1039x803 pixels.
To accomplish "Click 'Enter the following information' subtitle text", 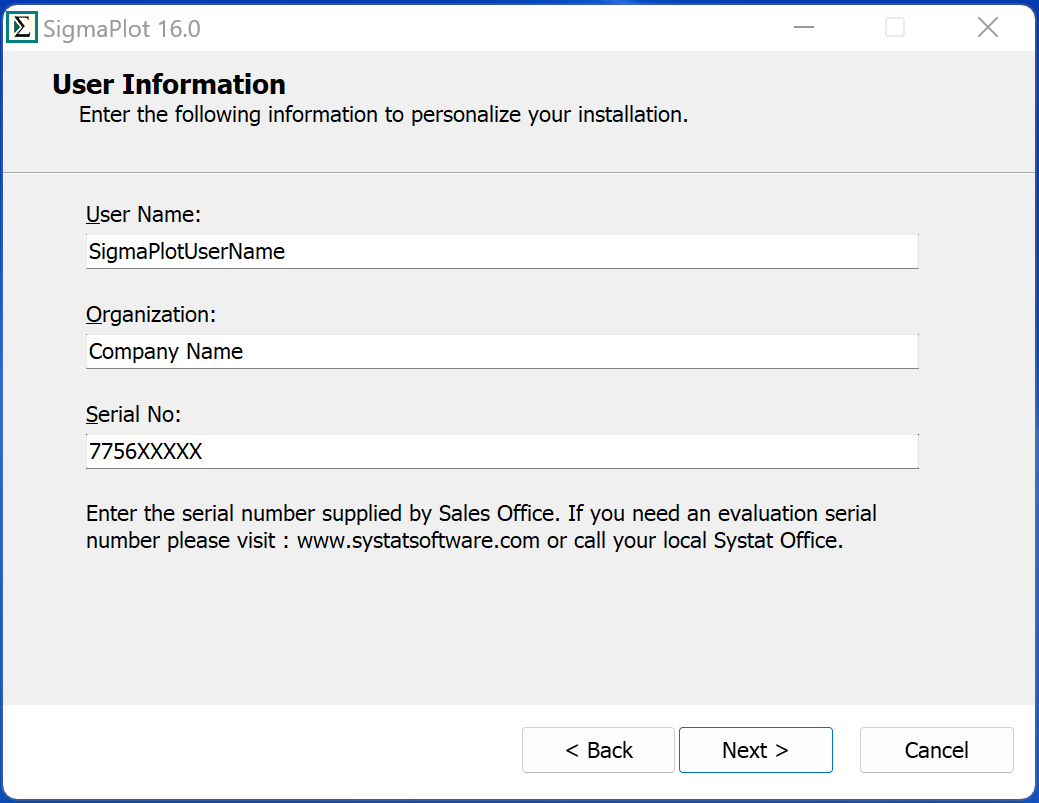I will point(384,115).
